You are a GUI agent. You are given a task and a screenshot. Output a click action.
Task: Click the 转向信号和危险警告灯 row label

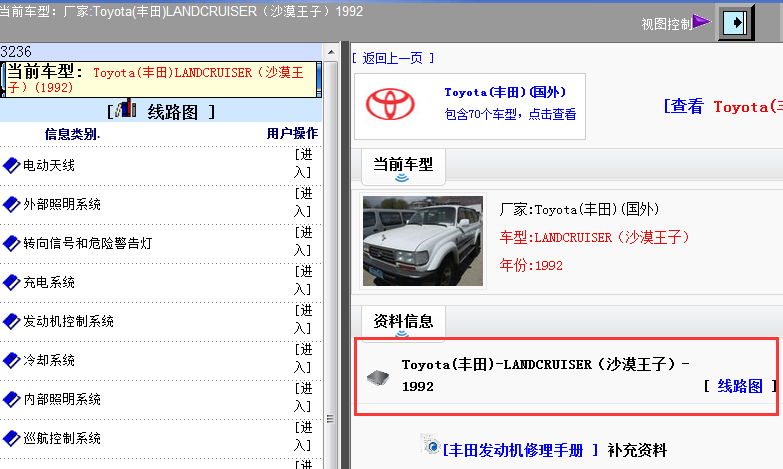(x=88, y=243)
